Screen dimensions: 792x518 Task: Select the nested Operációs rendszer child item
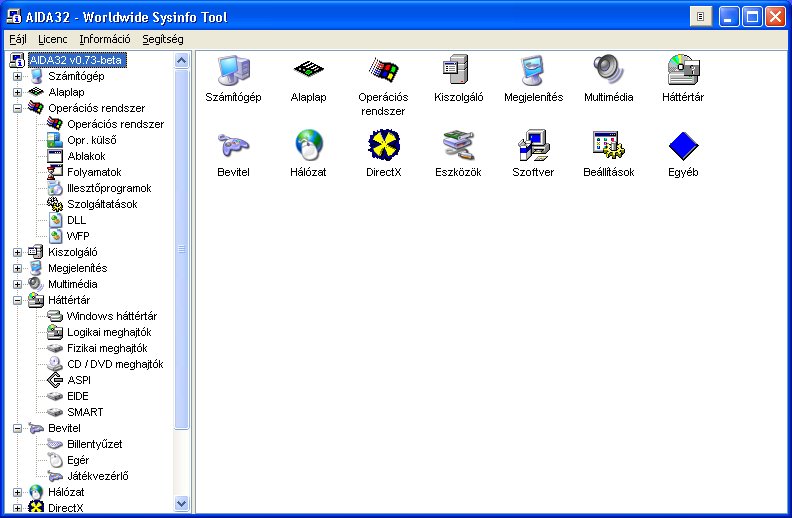click(x=115, y=124)
